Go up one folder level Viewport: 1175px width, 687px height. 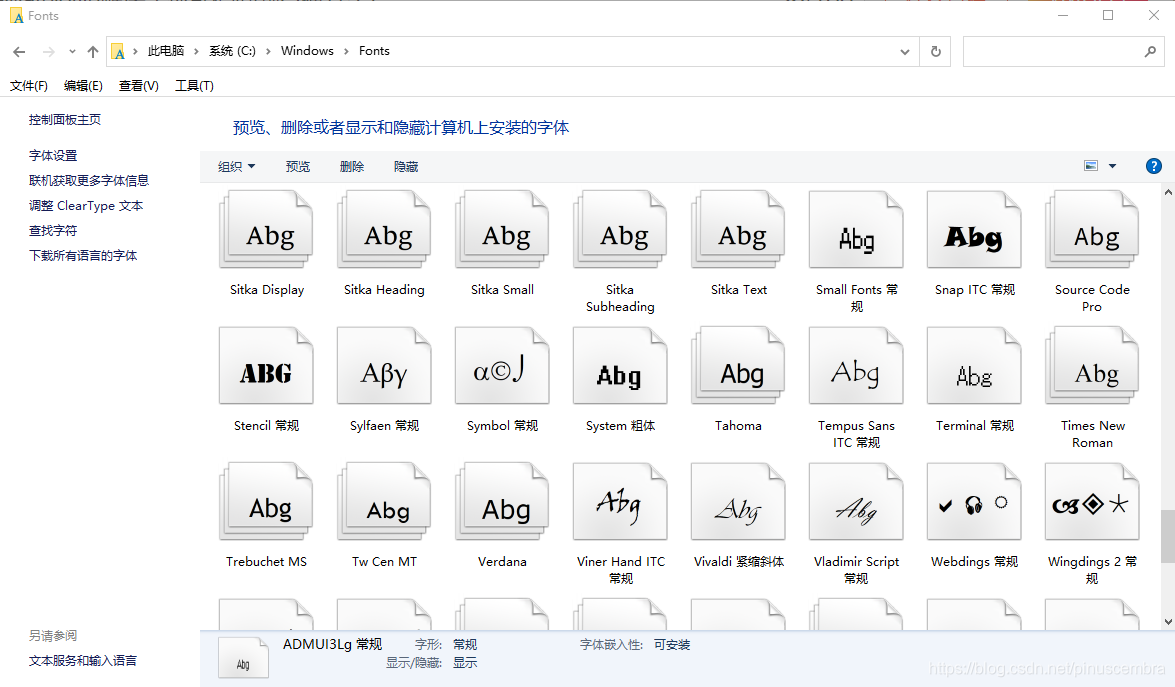point(93,52)
